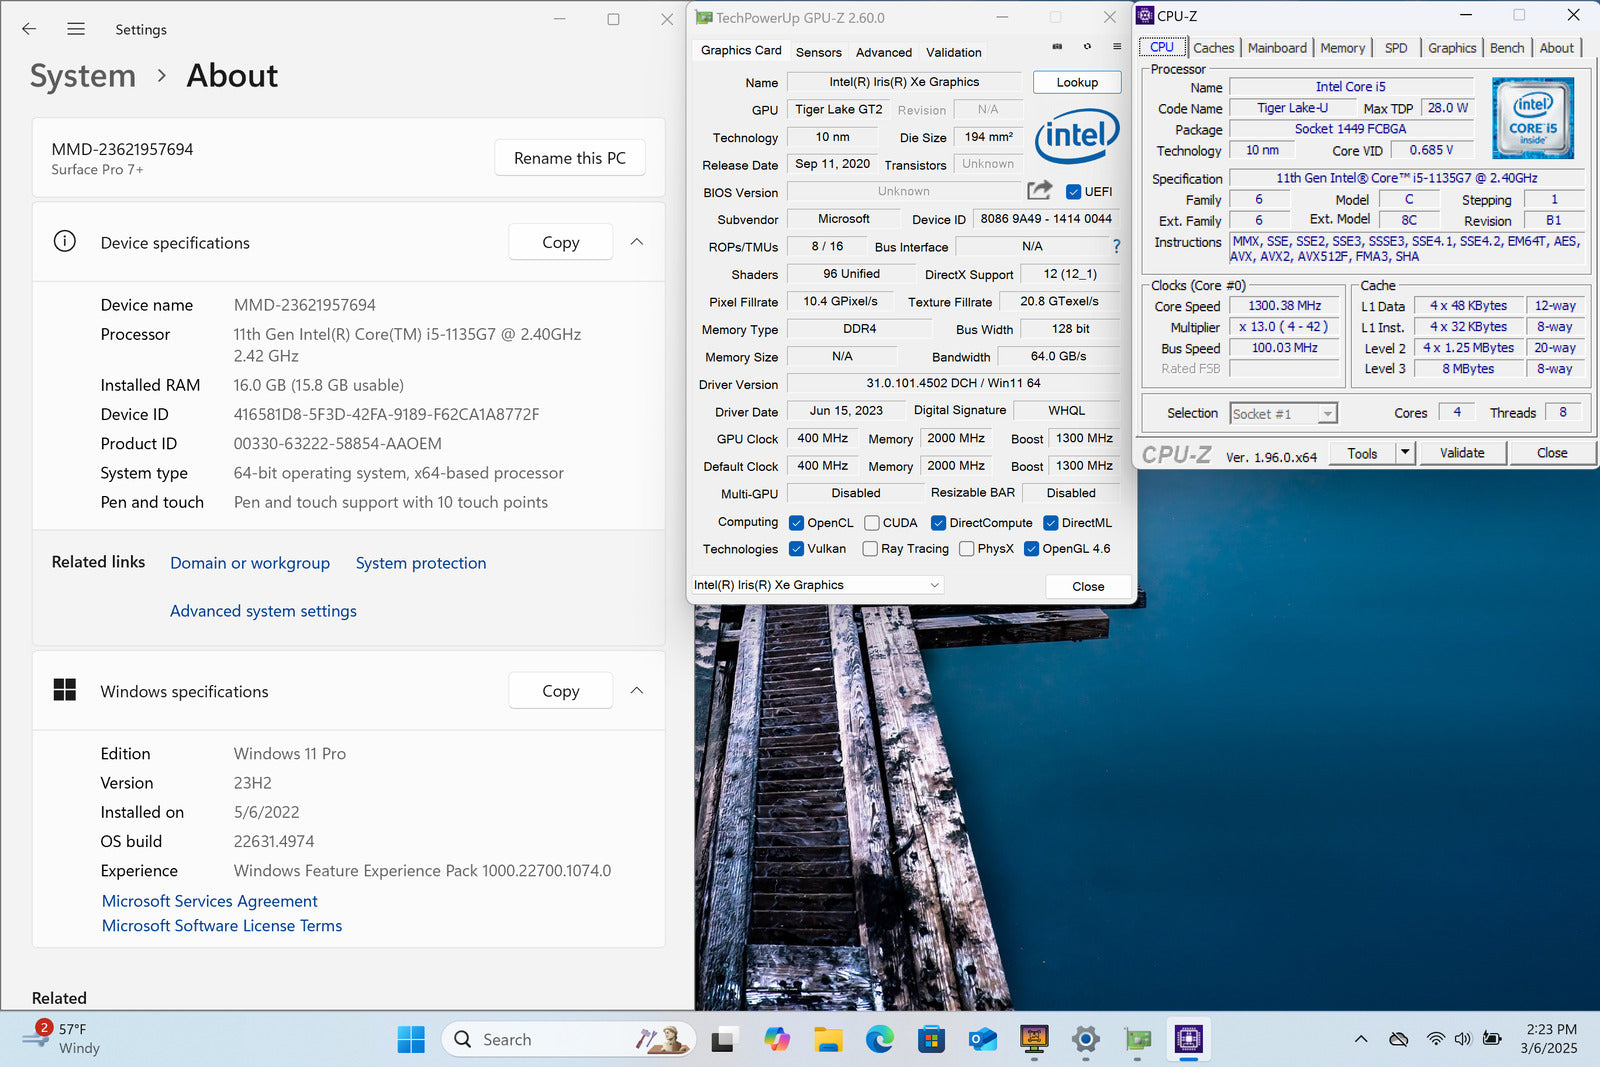Switch to GPU-Z via its taskbar icon

click(x=1137, y=1040)
